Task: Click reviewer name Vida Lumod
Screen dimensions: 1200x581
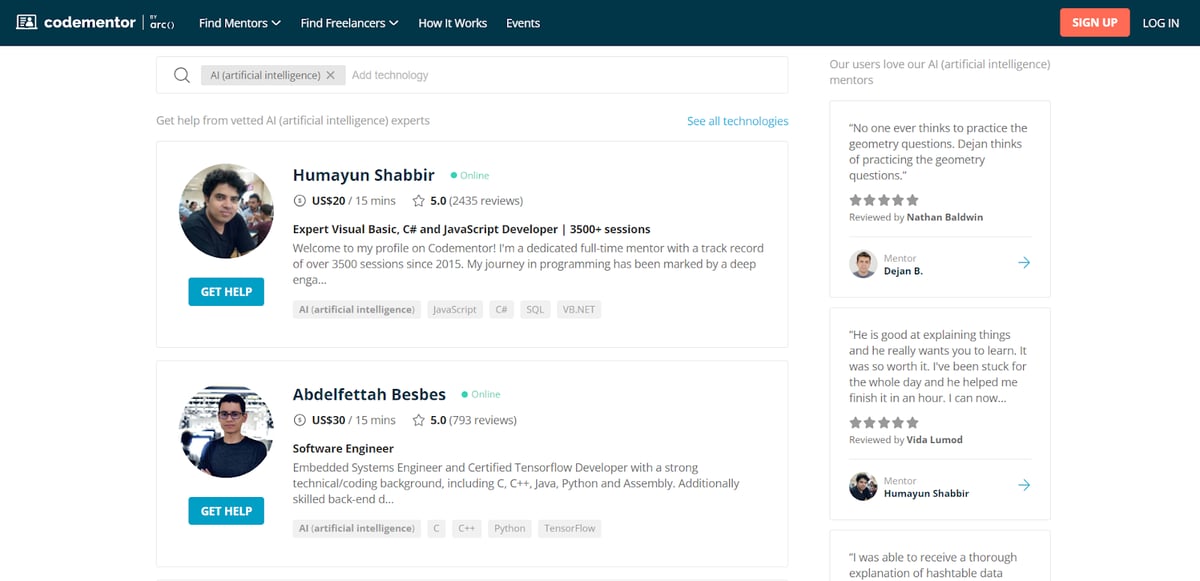Action: (935, 440)
